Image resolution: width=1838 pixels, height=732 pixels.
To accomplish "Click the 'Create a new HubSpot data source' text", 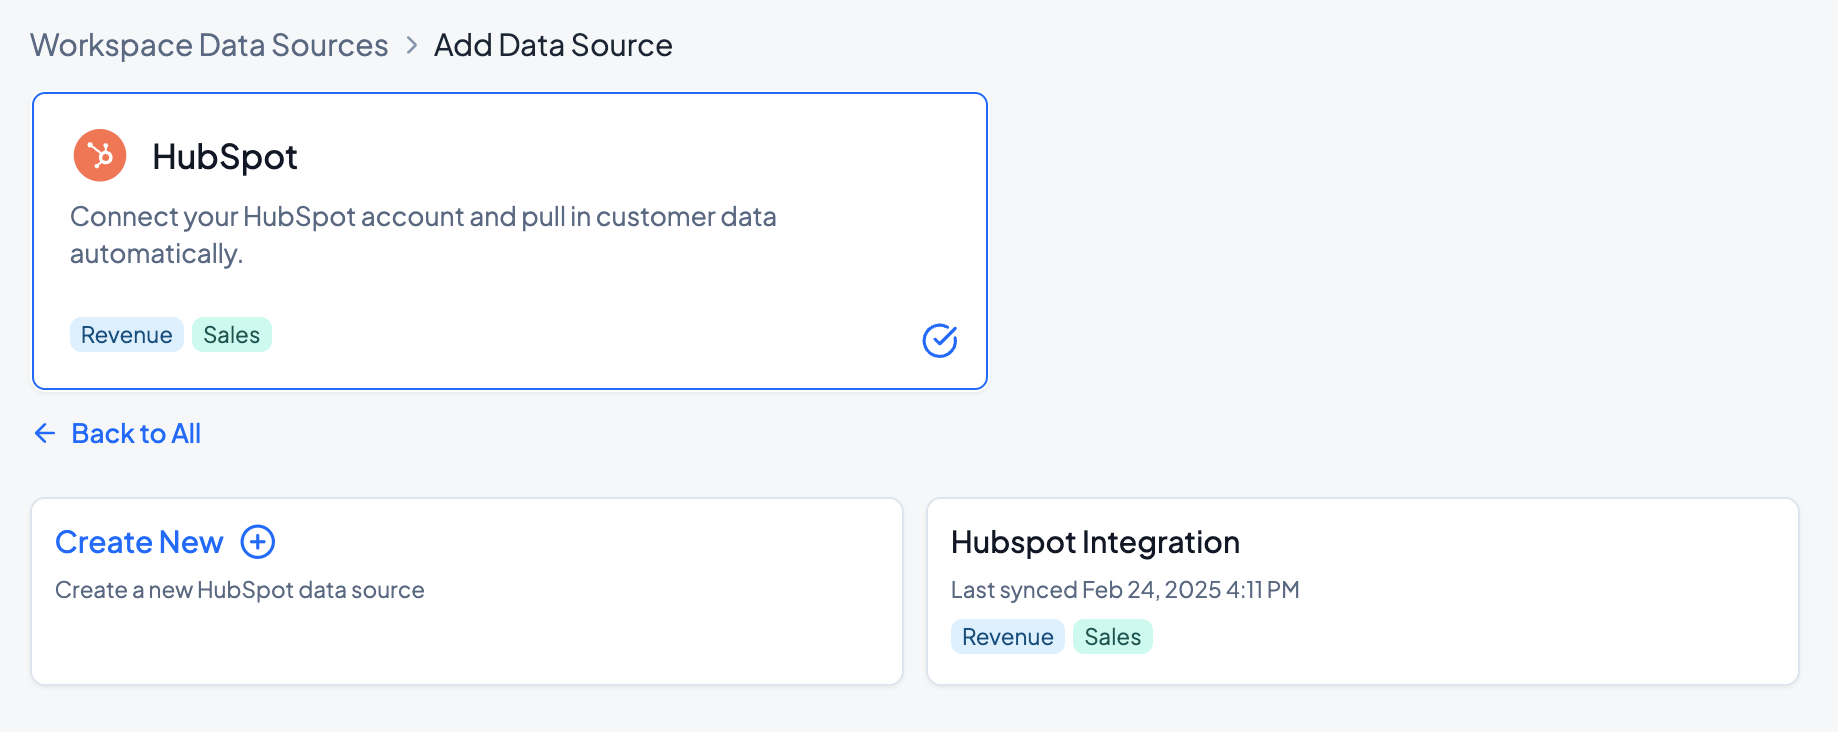I will tap(240, 590).
